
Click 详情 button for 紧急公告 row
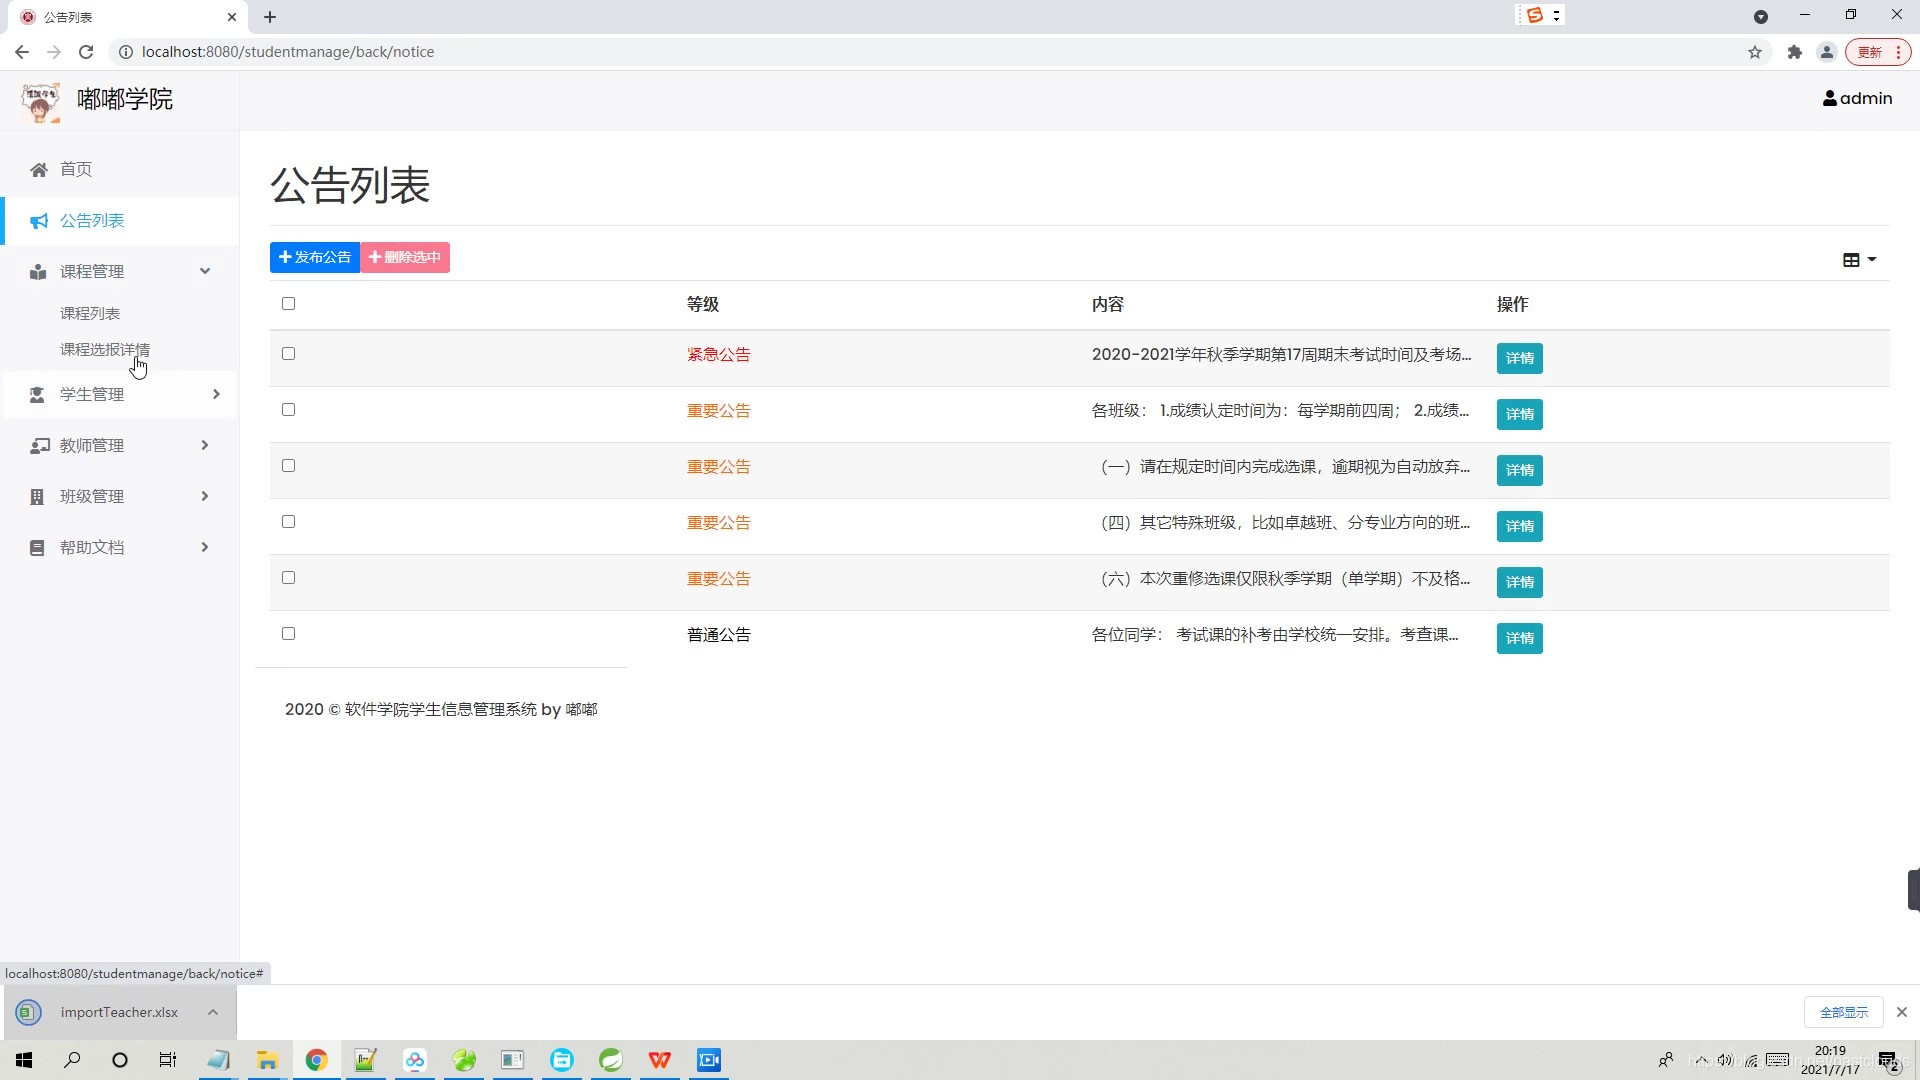pos(1519,359)
